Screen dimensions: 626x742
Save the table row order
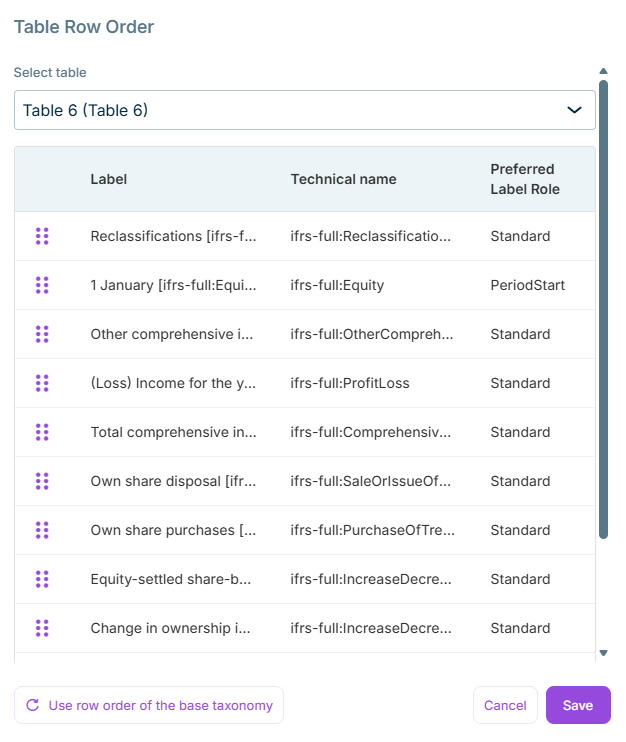coord(578,705)
